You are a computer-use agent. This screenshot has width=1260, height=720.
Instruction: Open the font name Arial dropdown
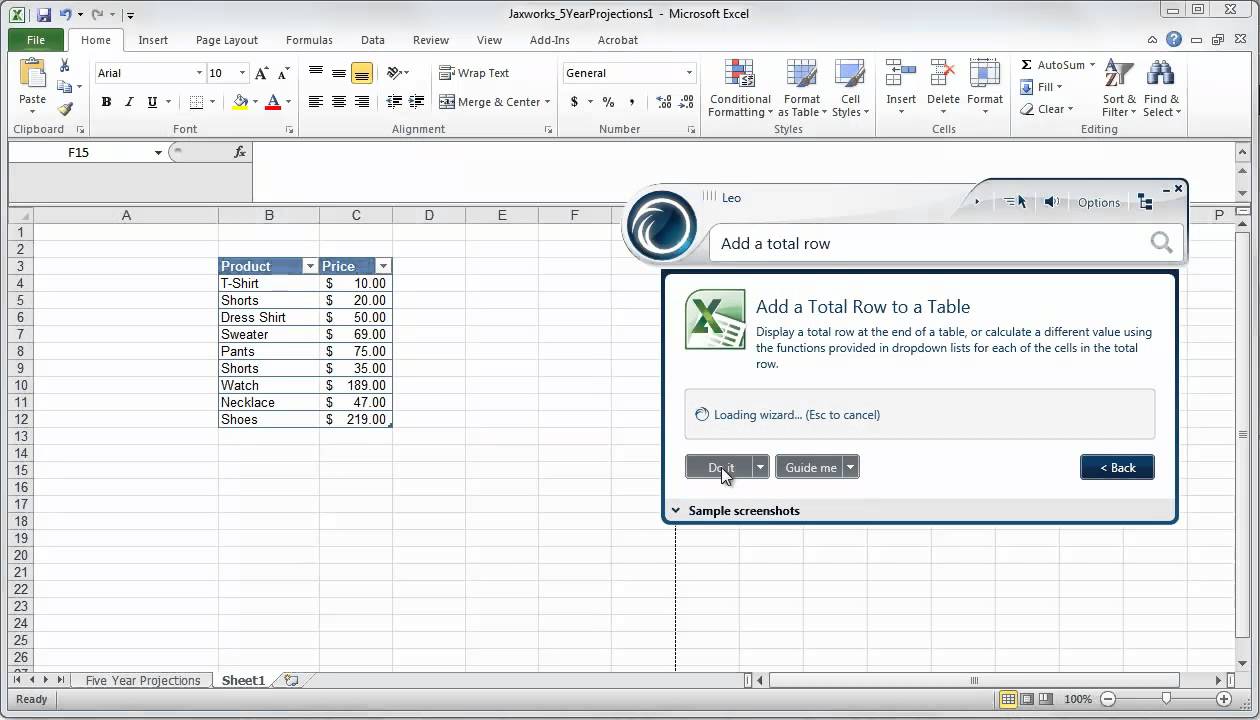click(x=199, y=73)
